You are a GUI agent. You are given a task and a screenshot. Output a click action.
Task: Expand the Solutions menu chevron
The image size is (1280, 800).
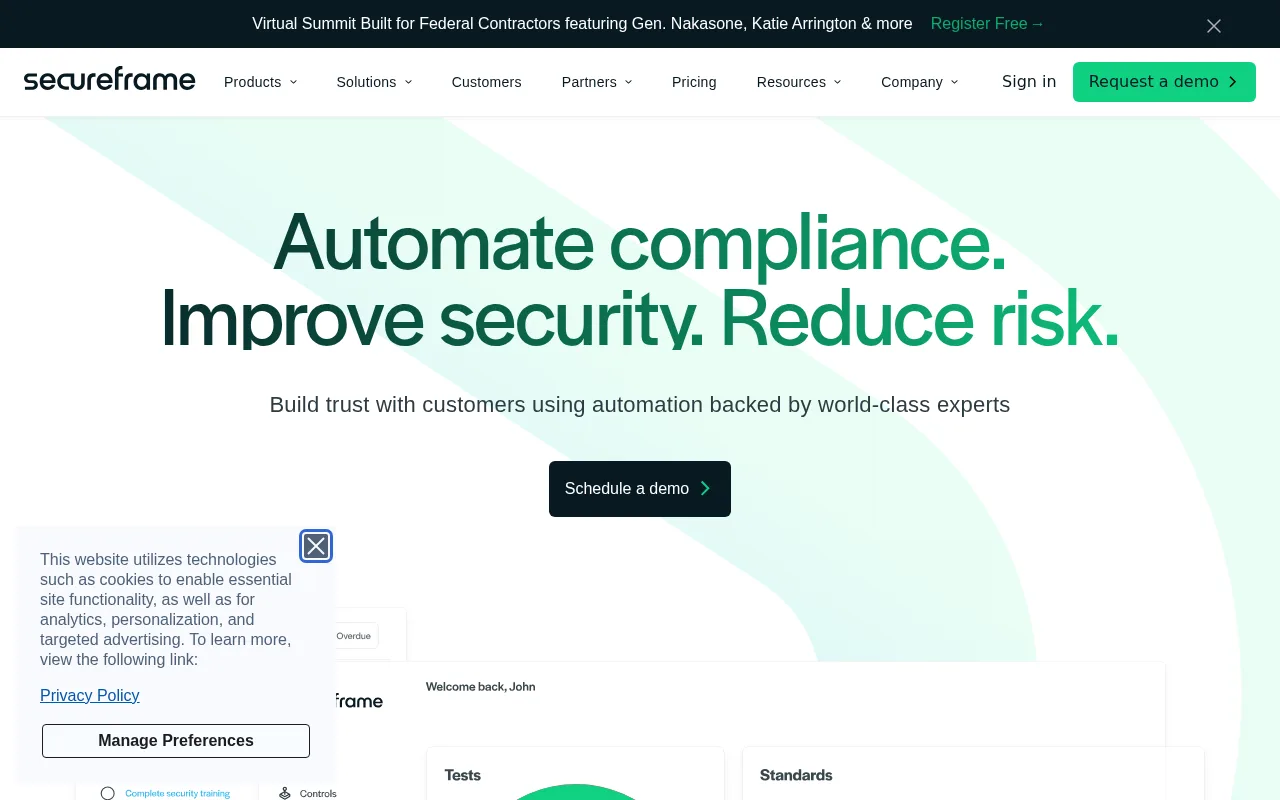click(x=408, y=82)
